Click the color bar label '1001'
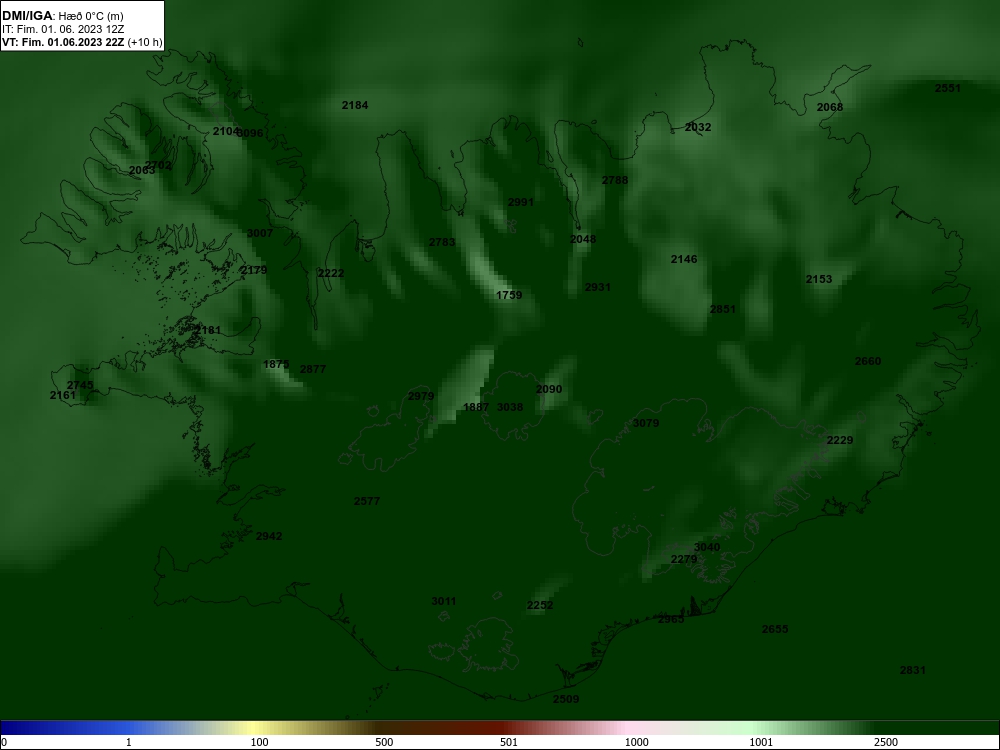The width and height of the screenshot is (1000, 750). tap(761, 742)
